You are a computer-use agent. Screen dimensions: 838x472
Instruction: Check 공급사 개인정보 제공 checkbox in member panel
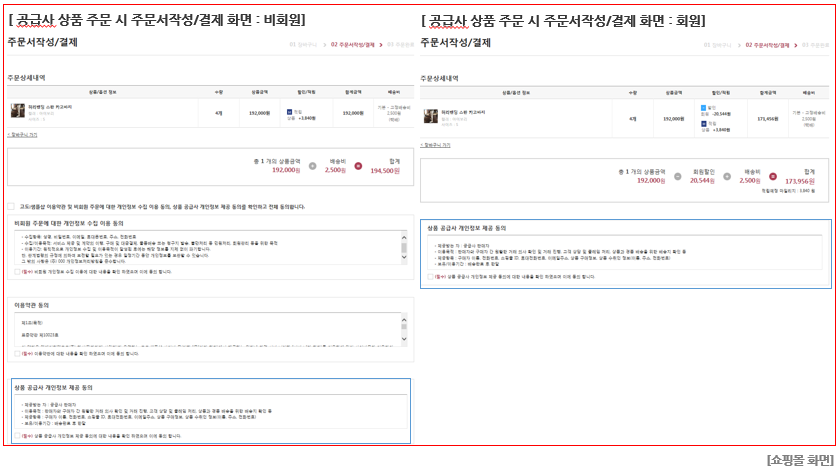pos(430,276)
